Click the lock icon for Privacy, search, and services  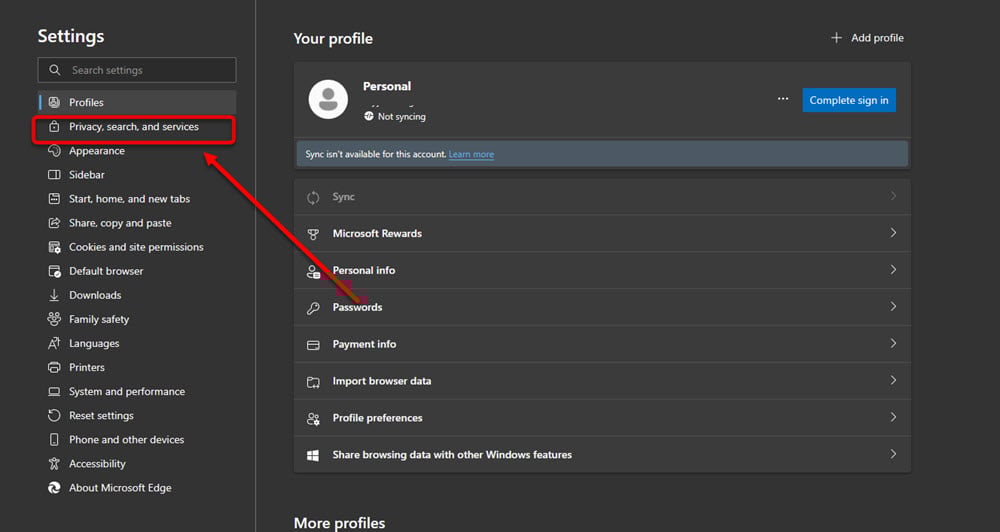click(x=54, y=126)
